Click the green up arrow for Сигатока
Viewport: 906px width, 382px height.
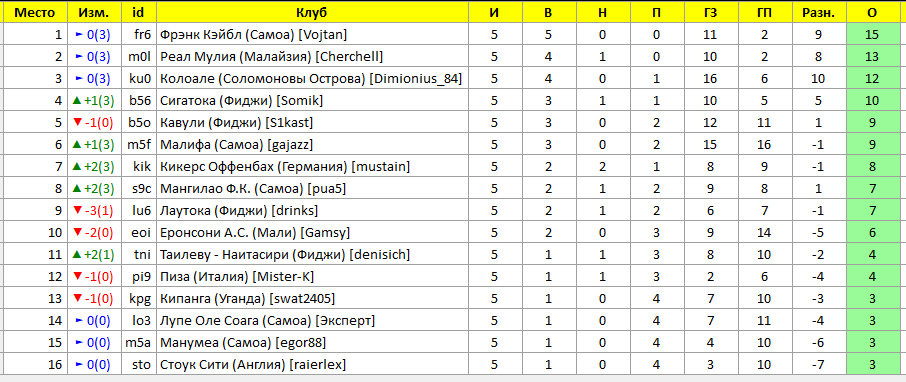click(x=76, y=101)
